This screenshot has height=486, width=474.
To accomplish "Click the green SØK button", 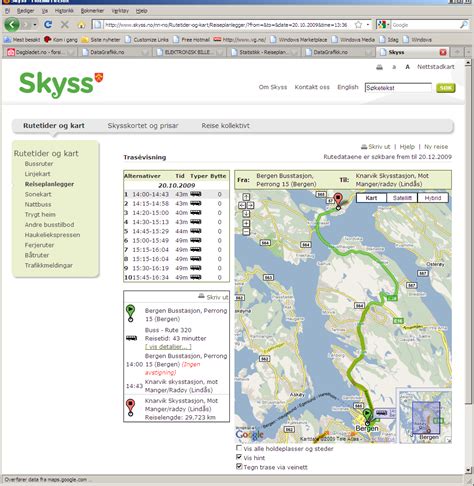I will click(446, 88).
